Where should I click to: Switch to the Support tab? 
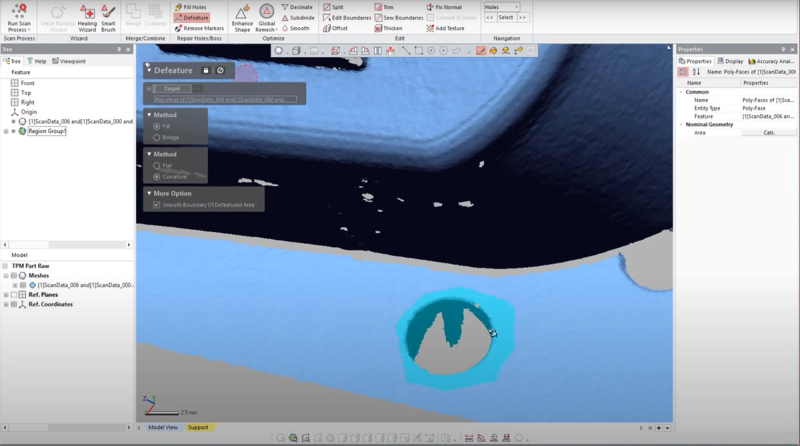click(198, 428)
